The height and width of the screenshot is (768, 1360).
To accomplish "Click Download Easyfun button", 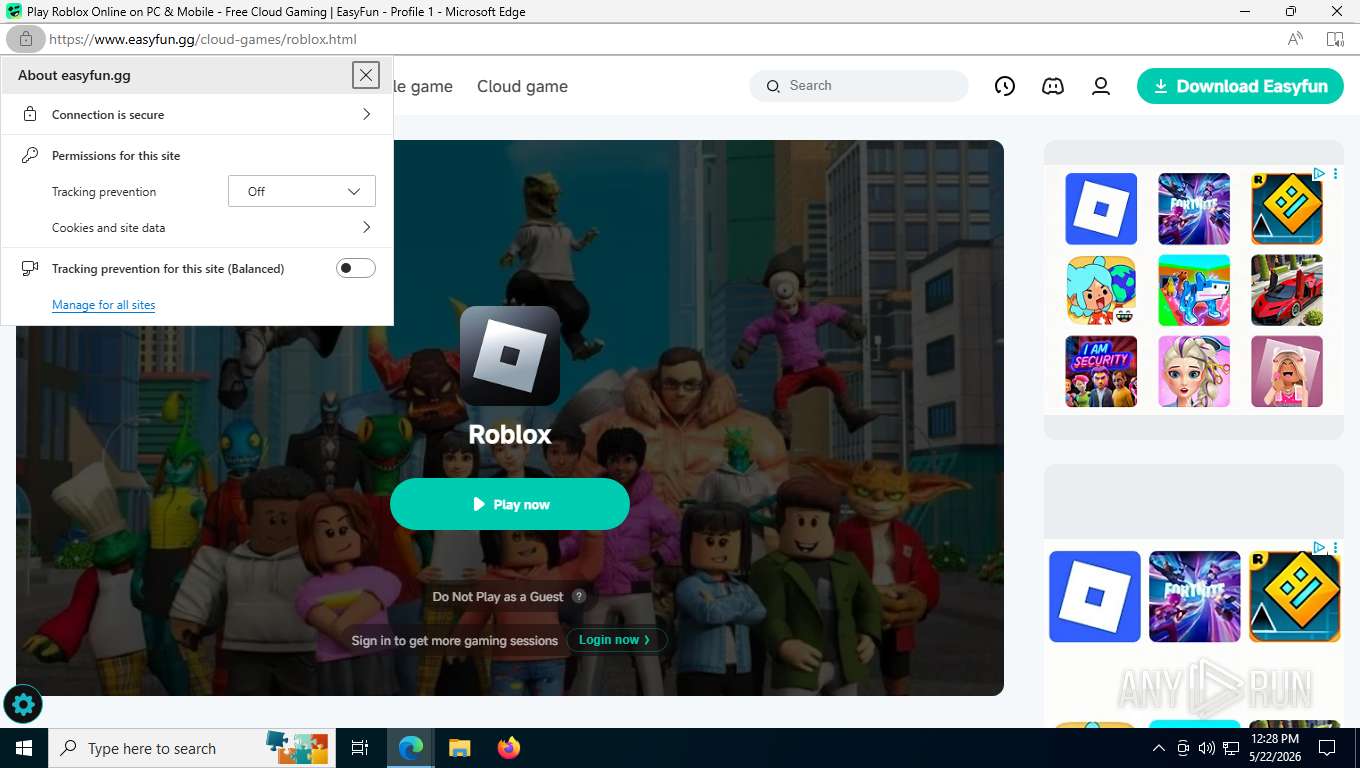I will click(1240, 86).
